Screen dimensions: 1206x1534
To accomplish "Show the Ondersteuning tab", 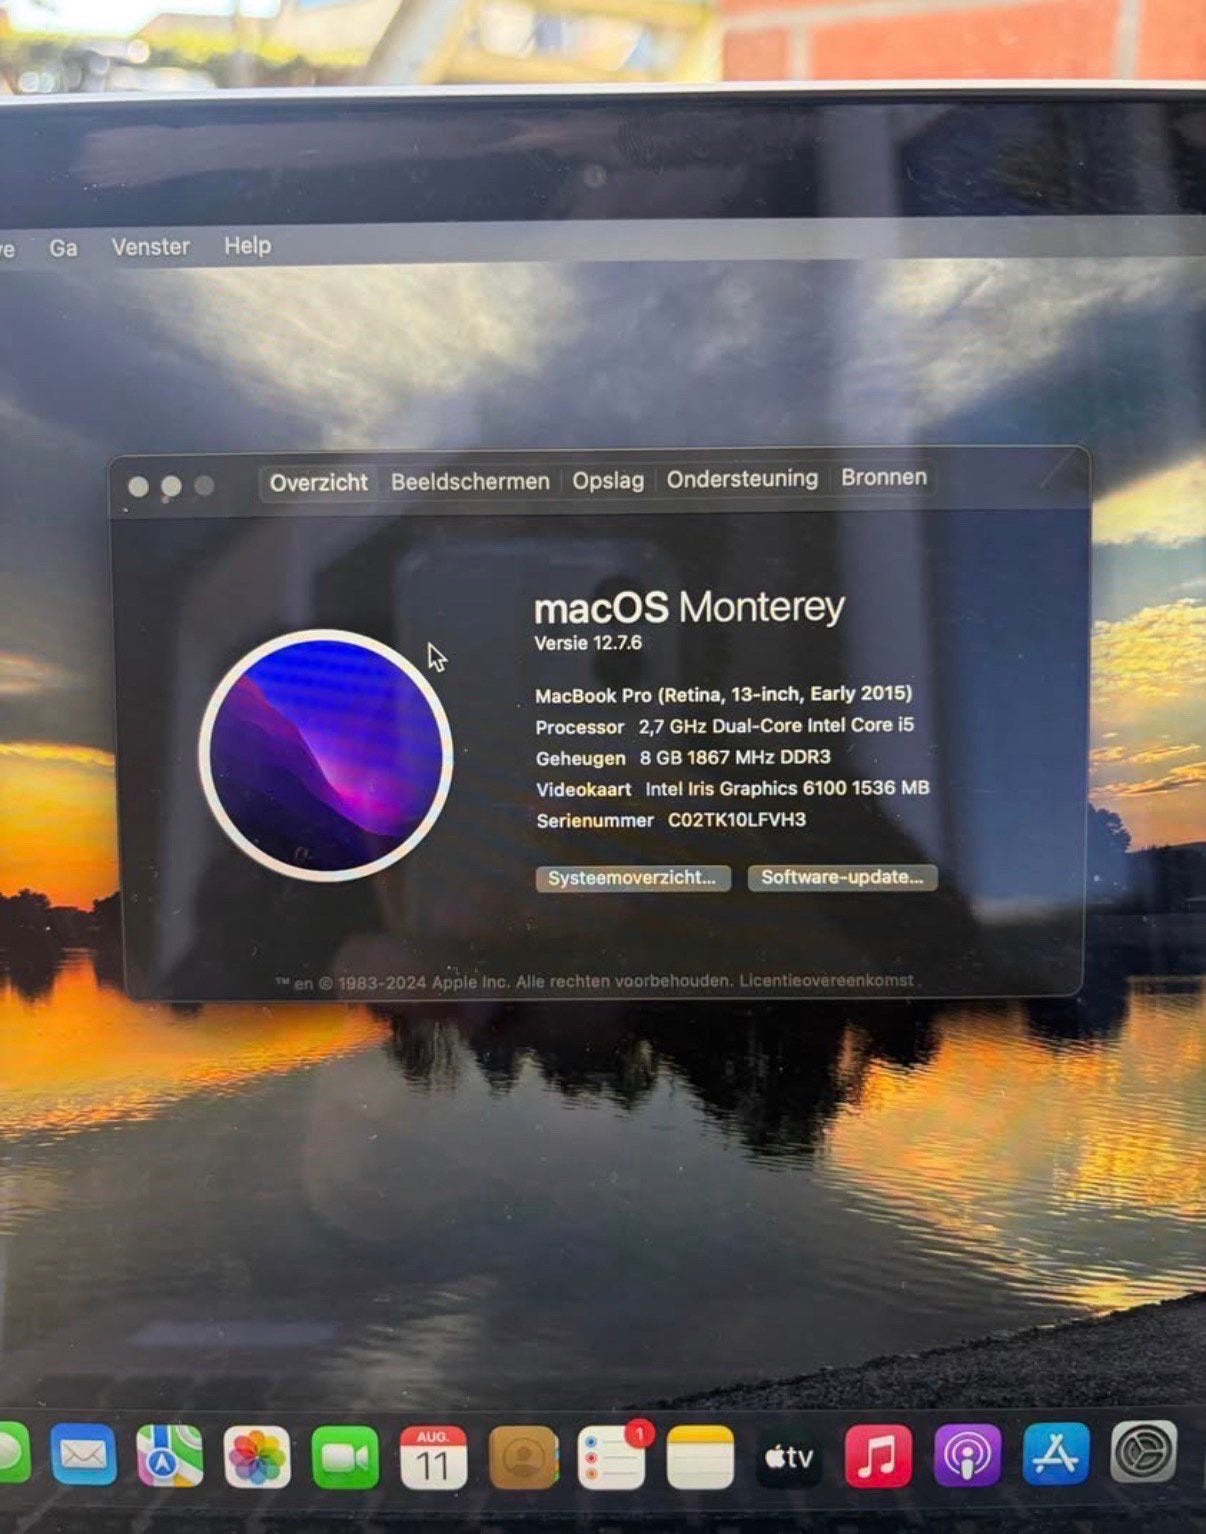I will coord(742,479).
